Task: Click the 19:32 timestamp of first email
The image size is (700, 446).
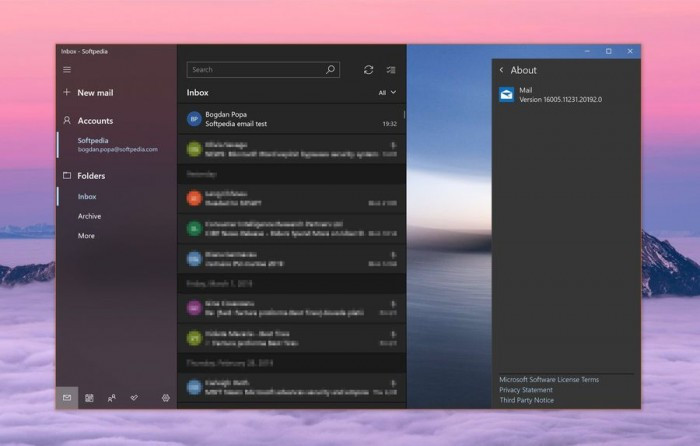Action: (389, 124)
